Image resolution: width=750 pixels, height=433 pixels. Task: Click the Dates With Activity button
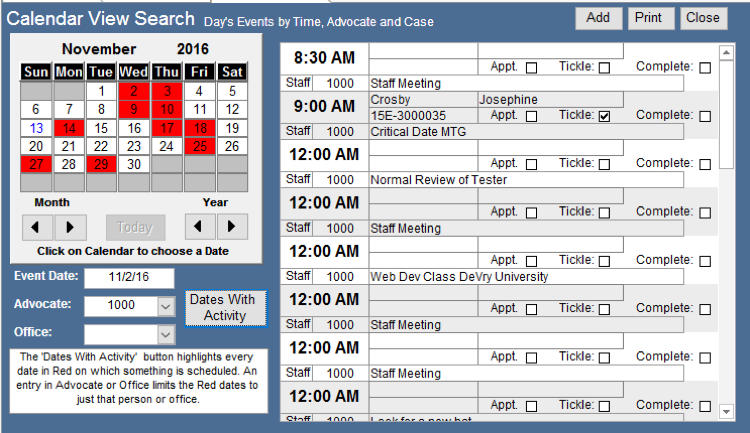tap(225, 308)
